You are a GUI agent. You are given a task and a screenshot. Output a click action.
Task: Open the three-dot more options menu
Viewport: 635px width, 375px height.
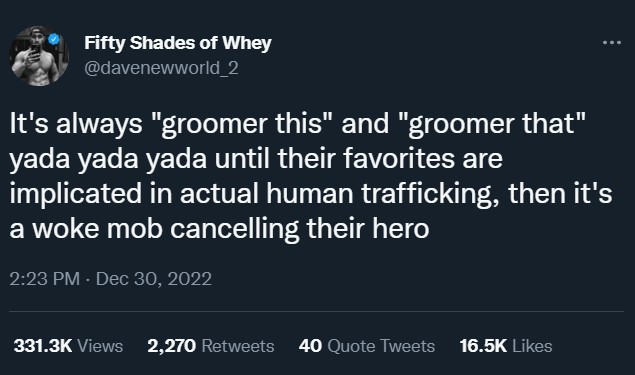coord(612,42)
